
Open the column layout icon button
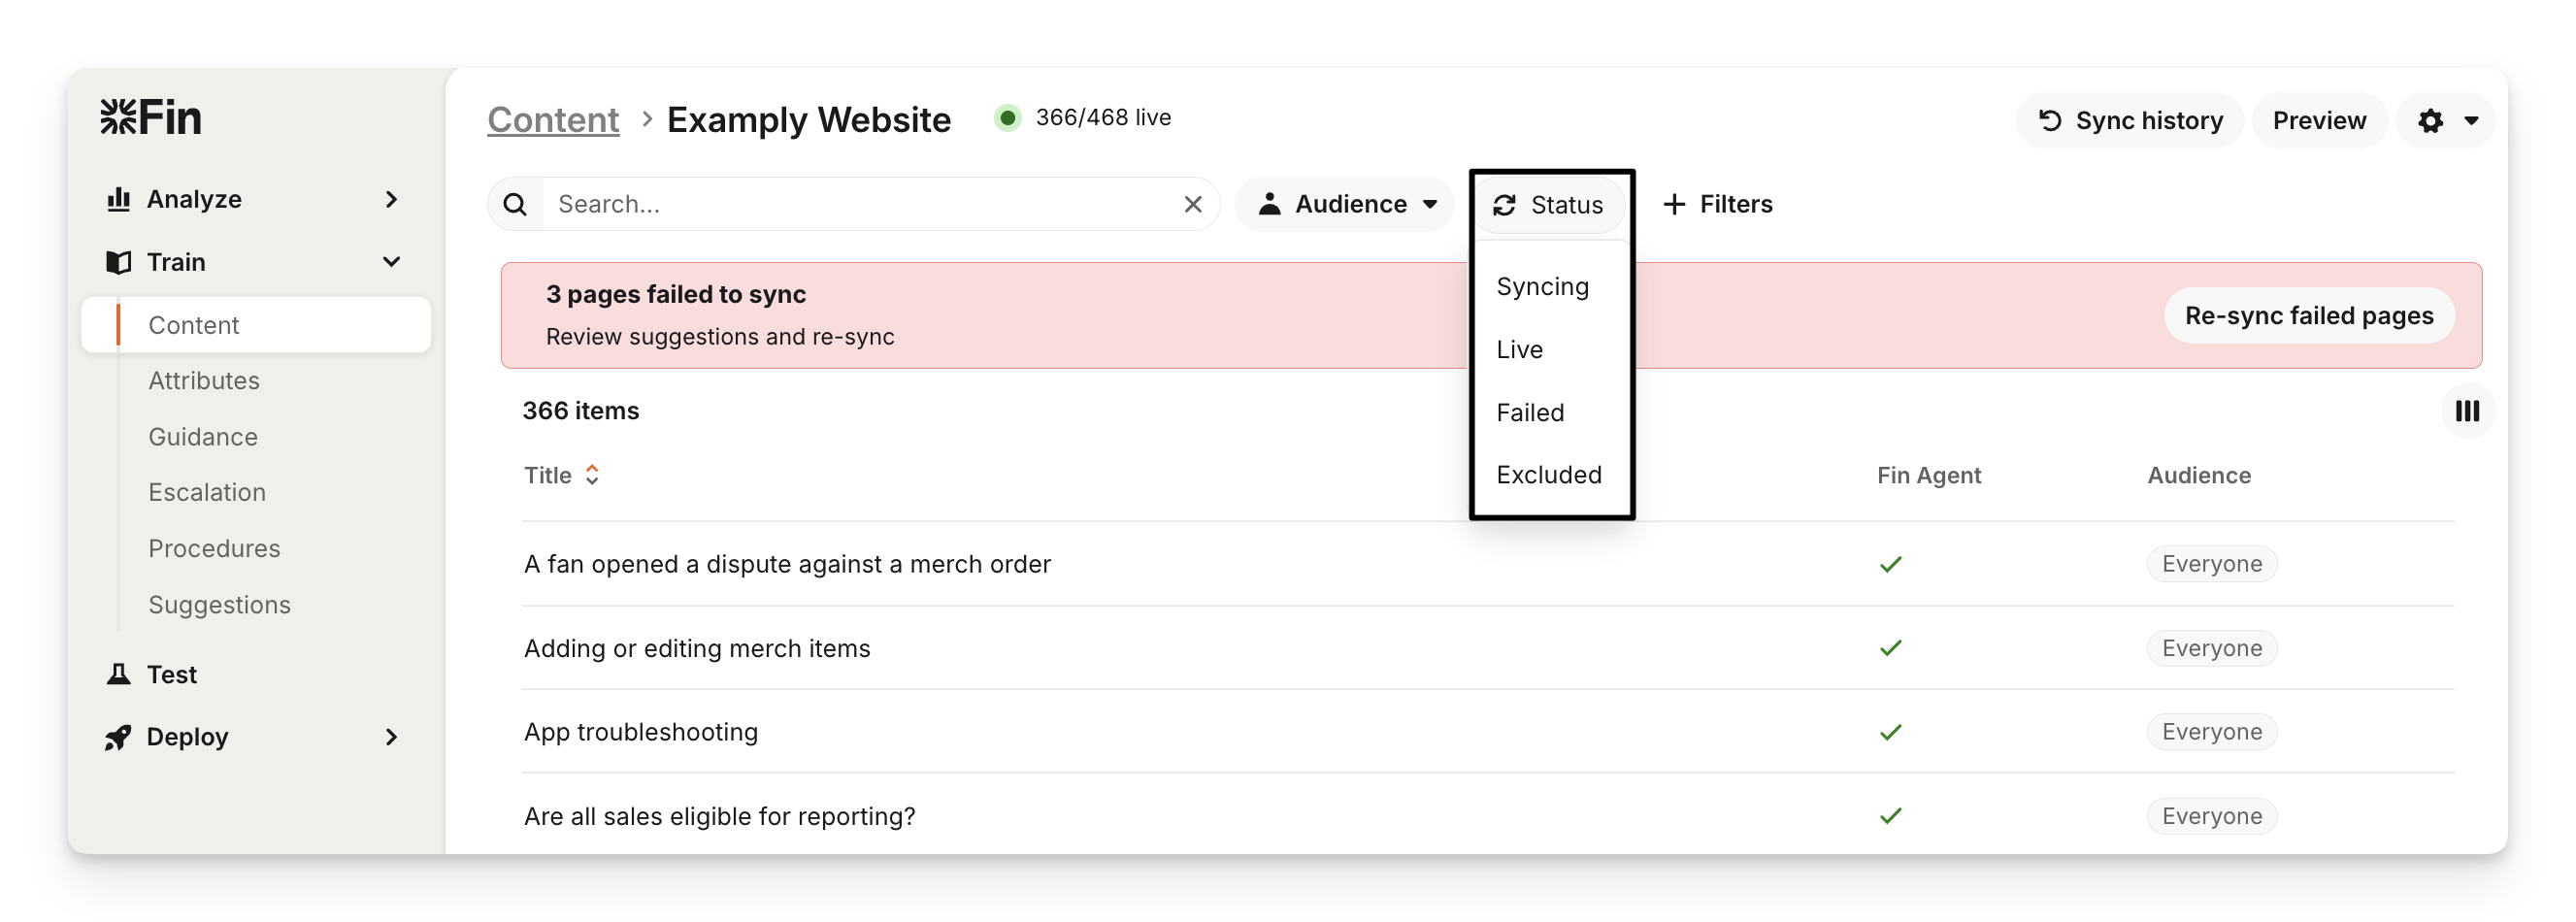(2466, 411)
